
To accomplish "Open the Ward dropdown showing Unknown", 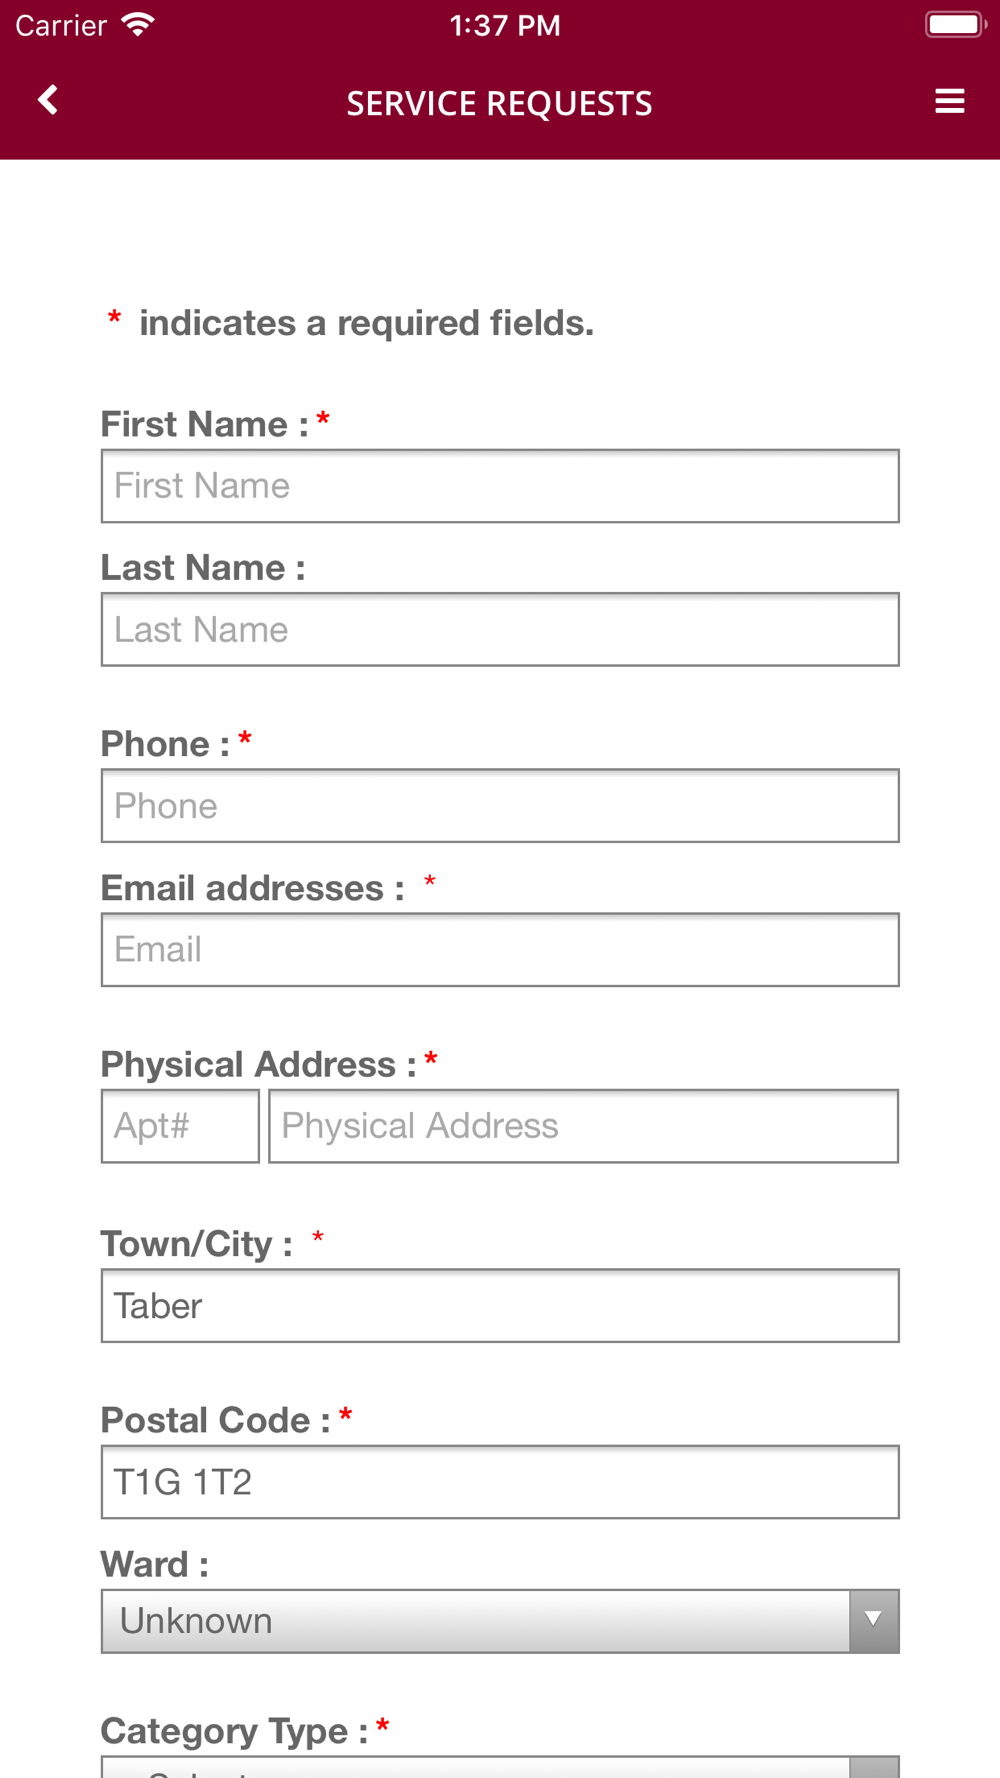I will coord(476,1621).
